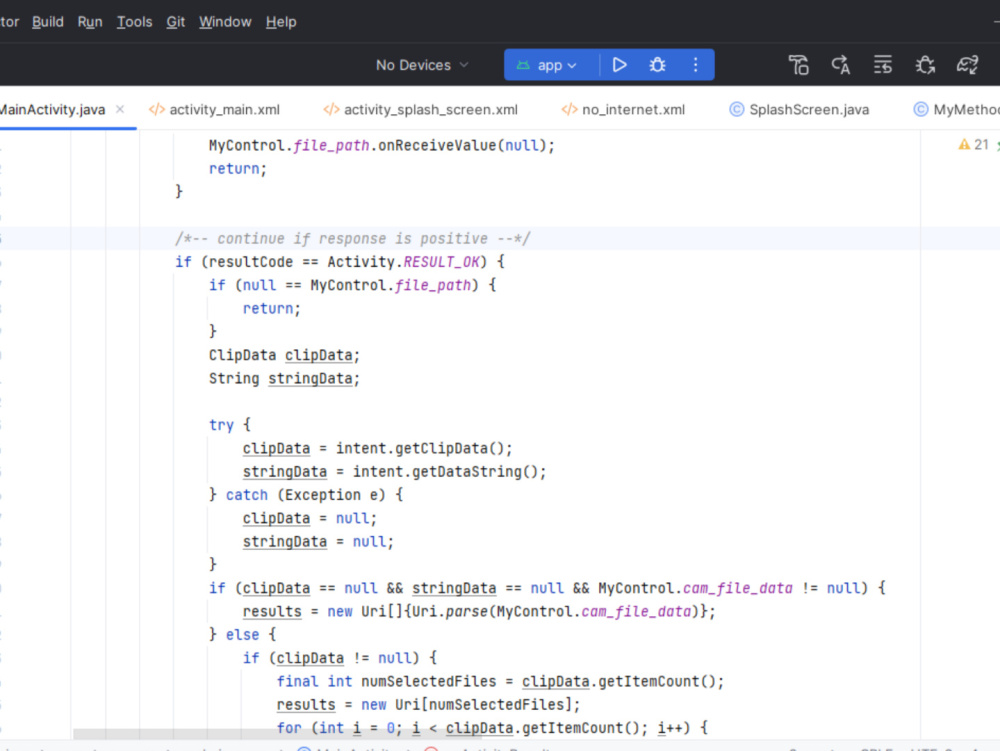Switch to the no_internet.xml tab

point(623,110)
